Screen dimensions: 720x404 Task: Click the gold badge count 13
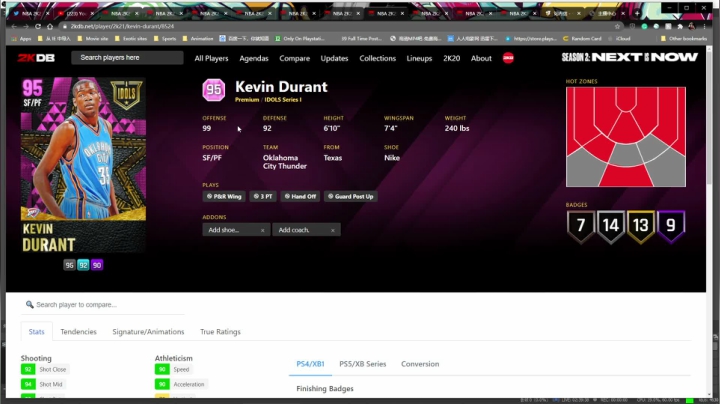pyautogui.click(x=641, y=226)
